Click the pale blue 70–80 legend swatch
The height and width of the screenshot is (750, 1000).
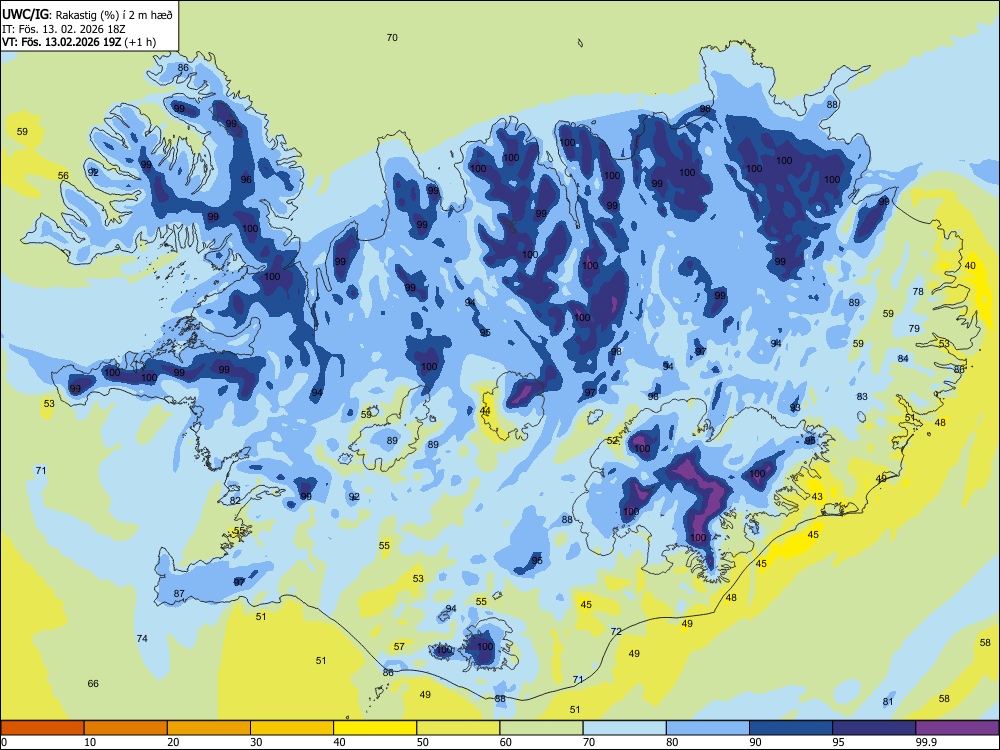point(624,728)
